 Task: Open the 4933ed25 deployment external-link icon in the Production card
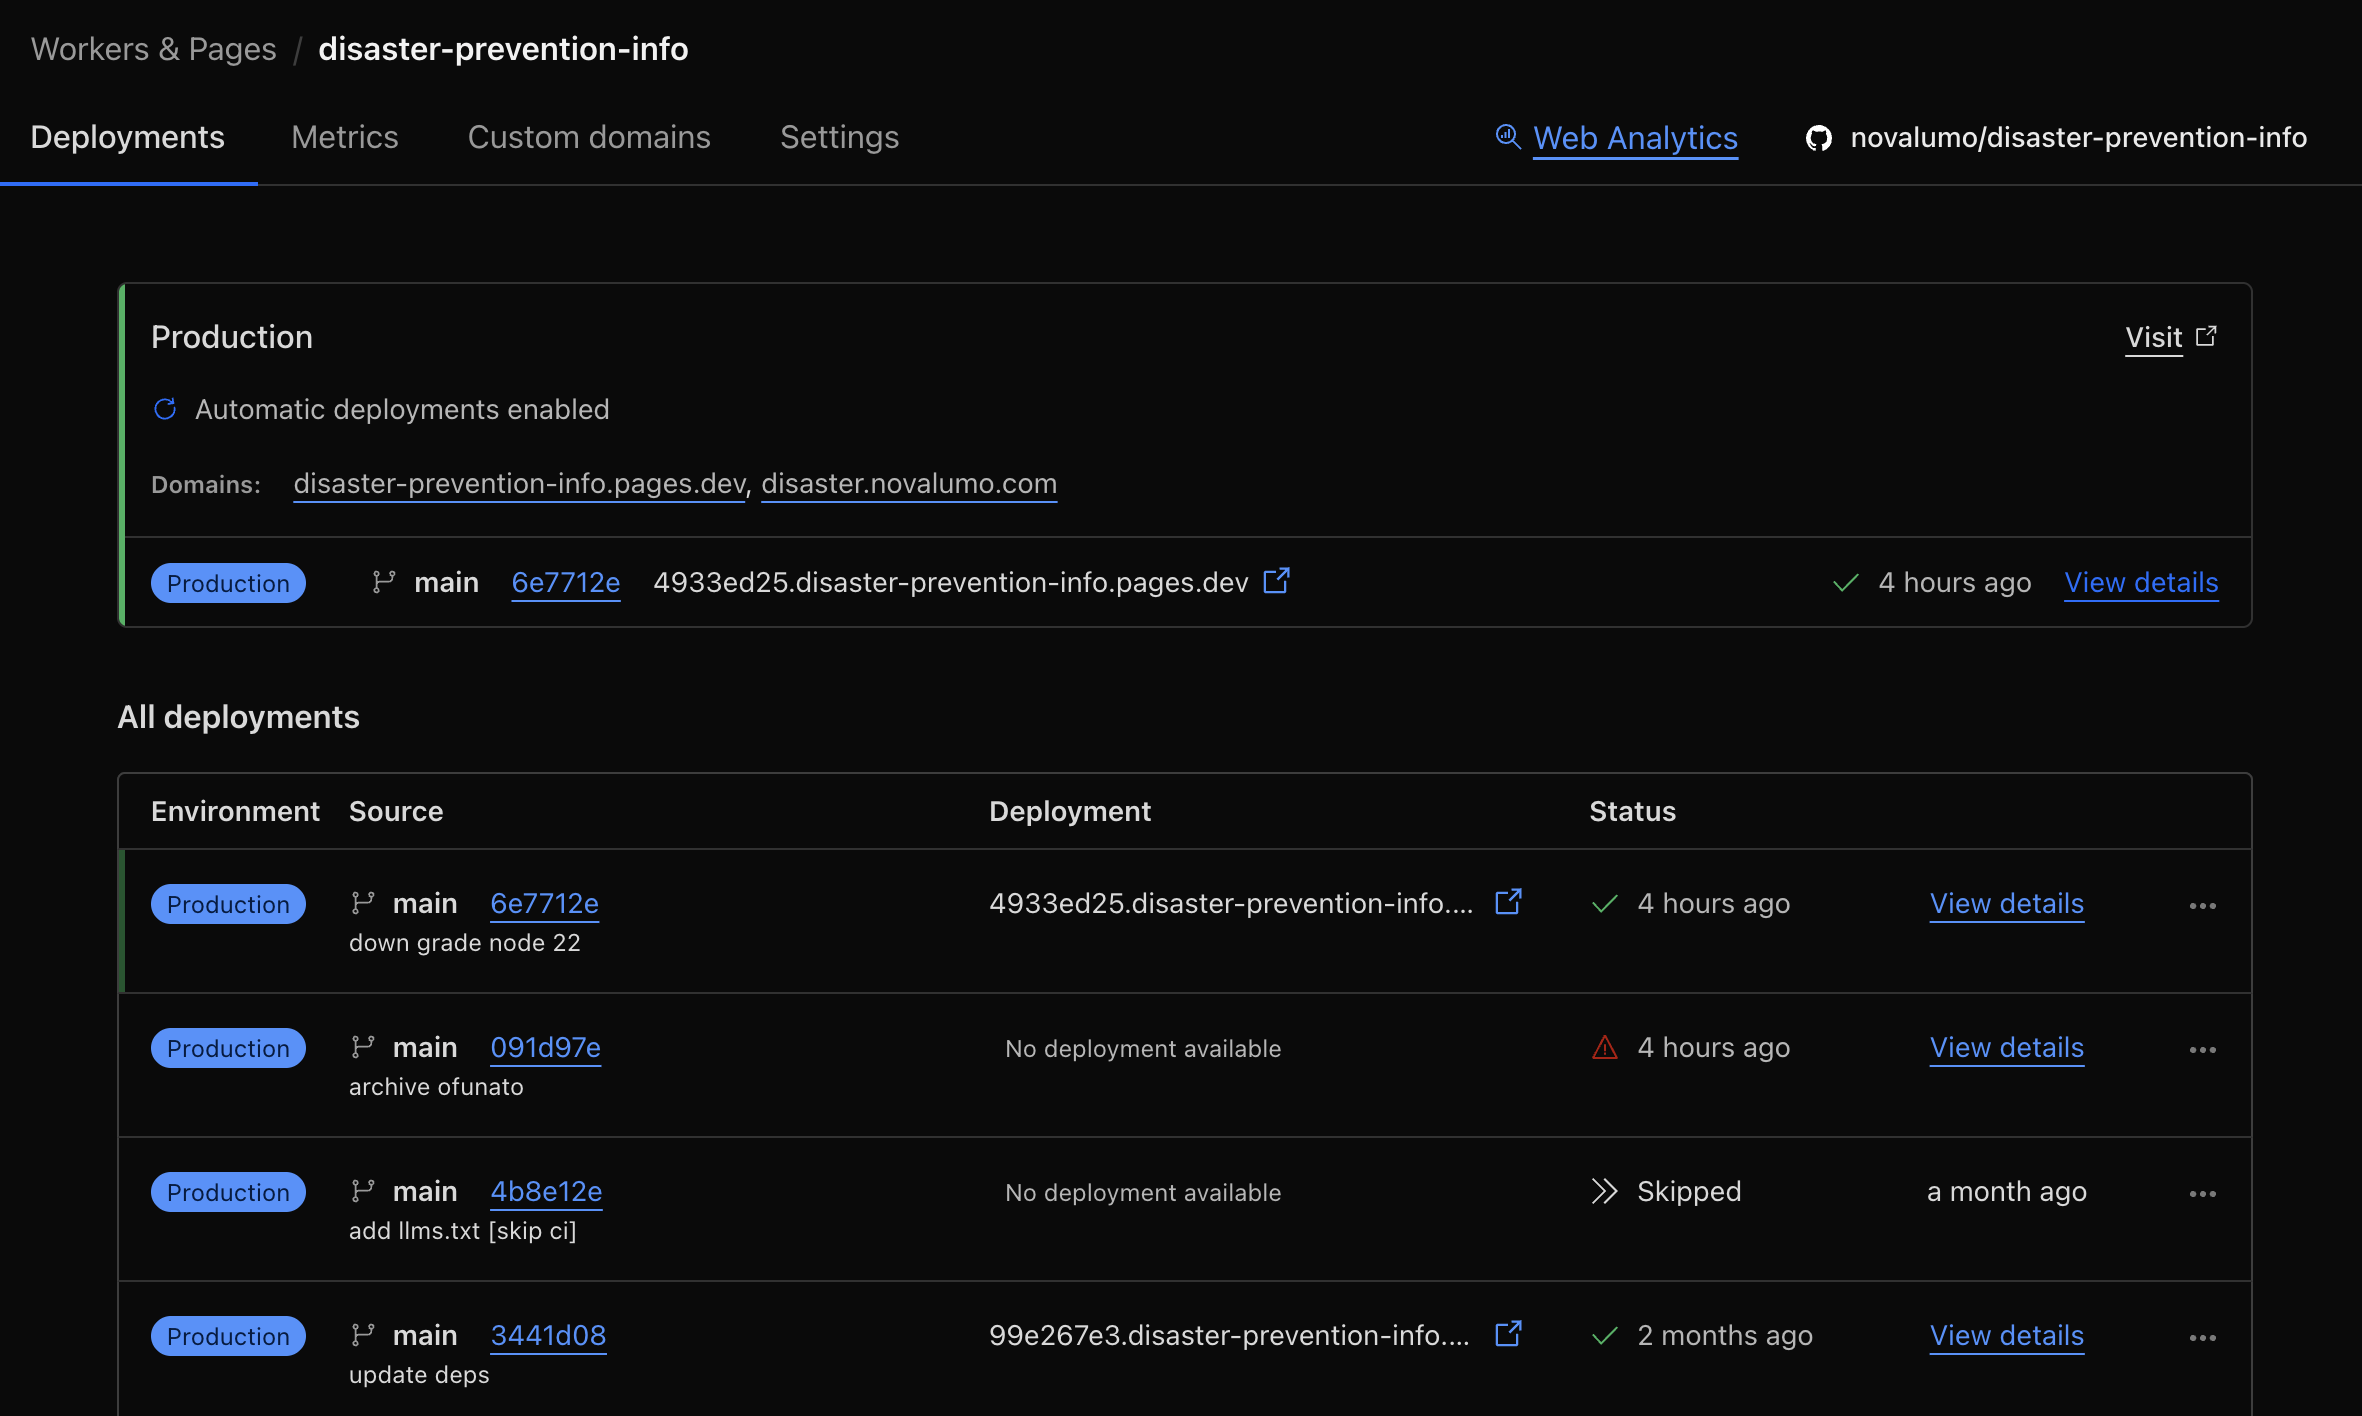click(1276, 581)
